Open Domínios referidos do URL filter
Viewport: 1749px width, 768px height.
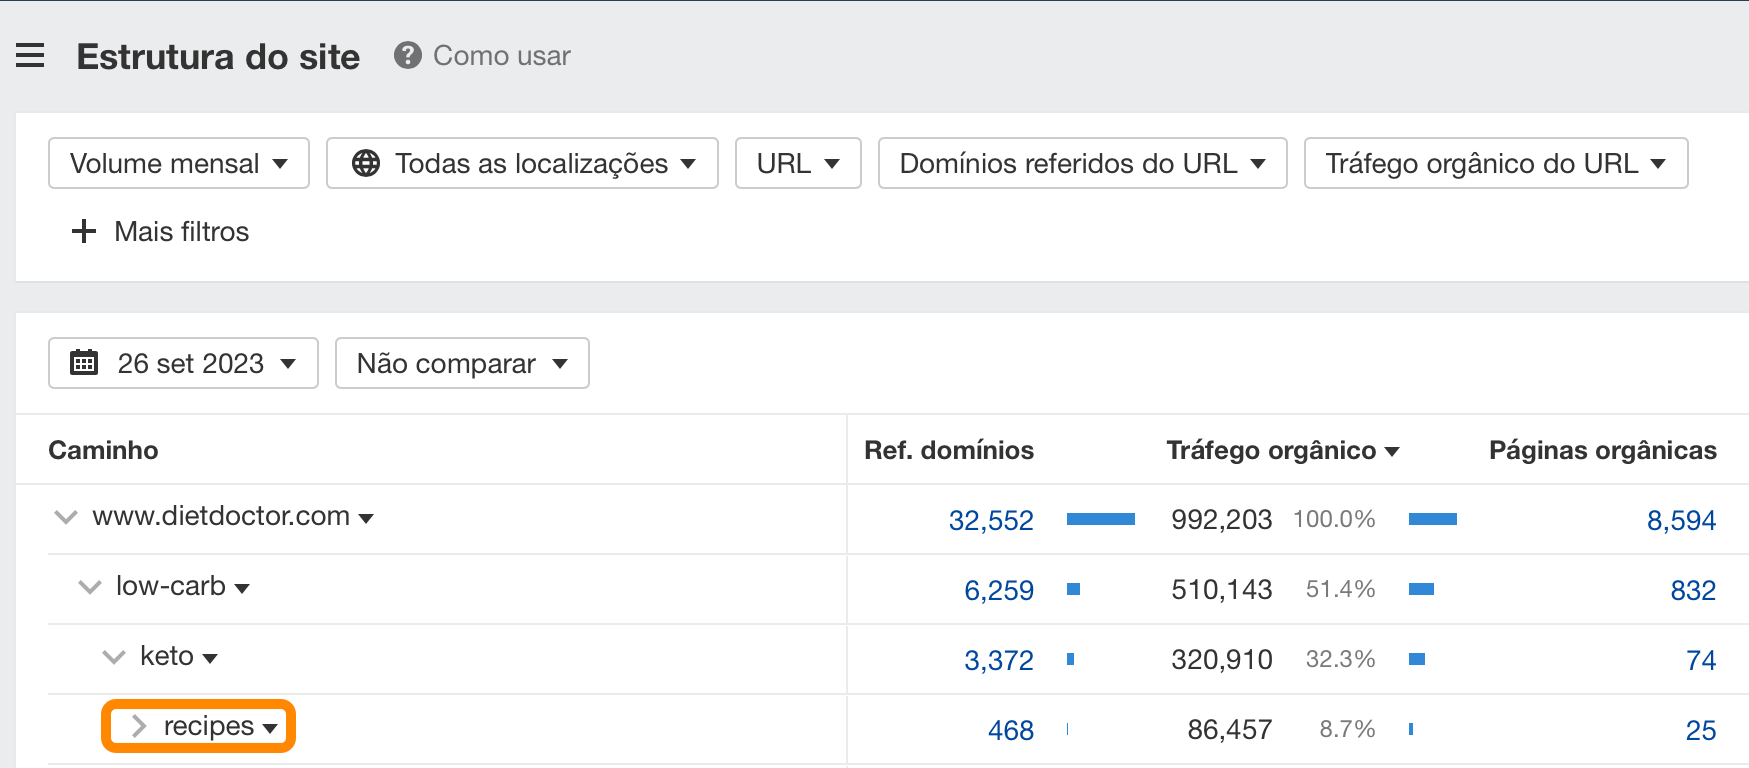(x=1082, y=163)
